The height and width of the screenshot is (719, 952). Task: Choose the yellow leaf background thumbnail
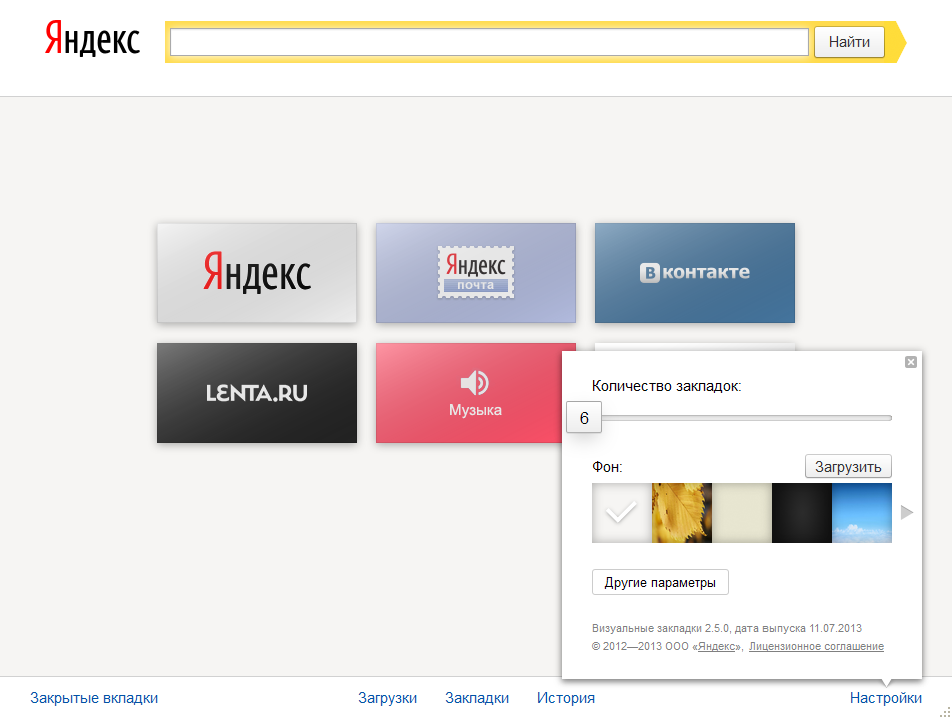[x=682, y=513]
